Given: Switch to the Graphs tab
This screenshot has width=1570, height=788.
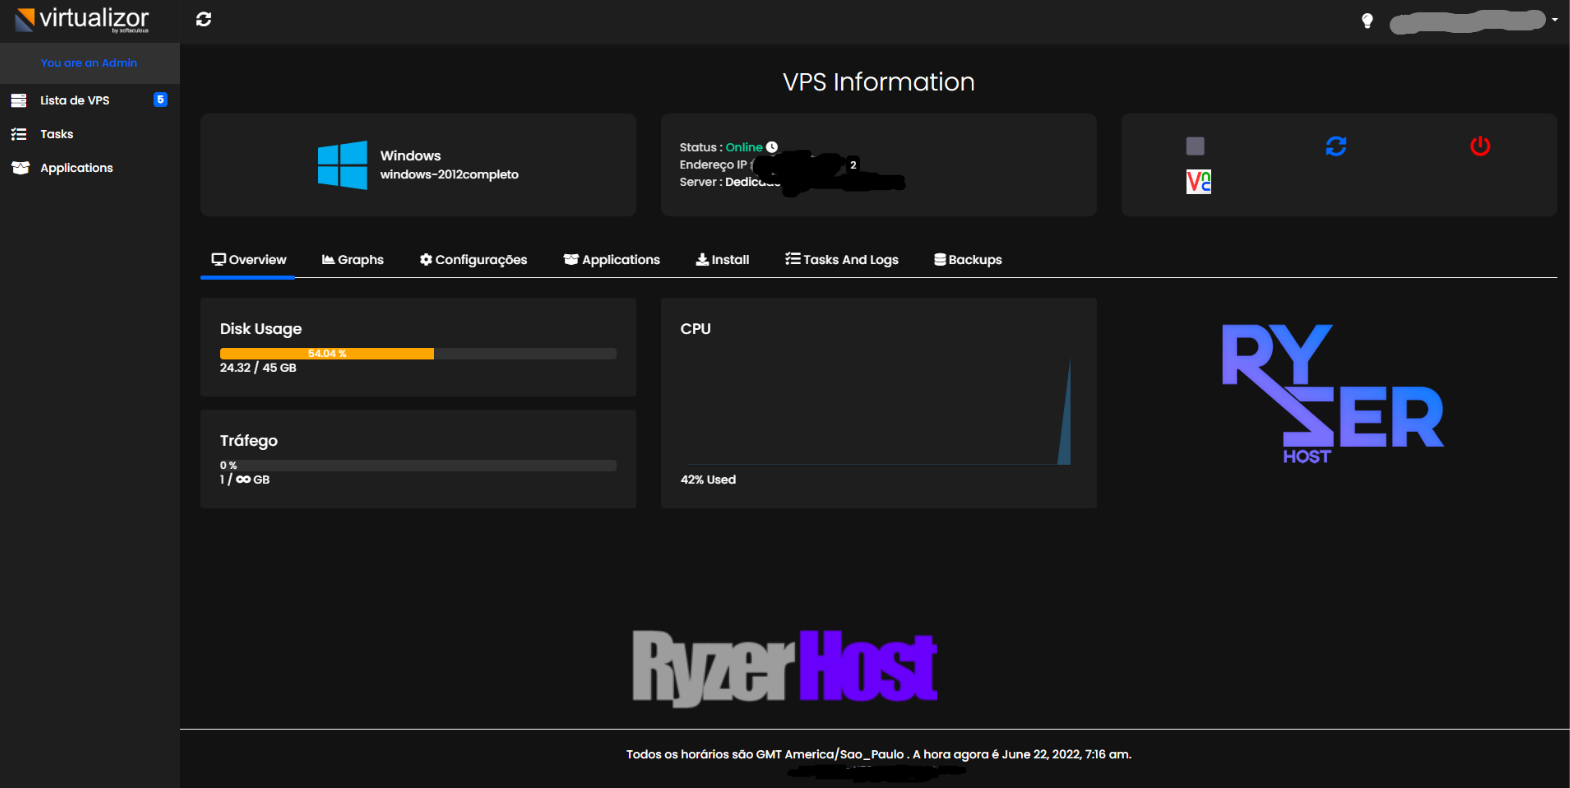Looking at the screenshot, I should coord(353,260).
